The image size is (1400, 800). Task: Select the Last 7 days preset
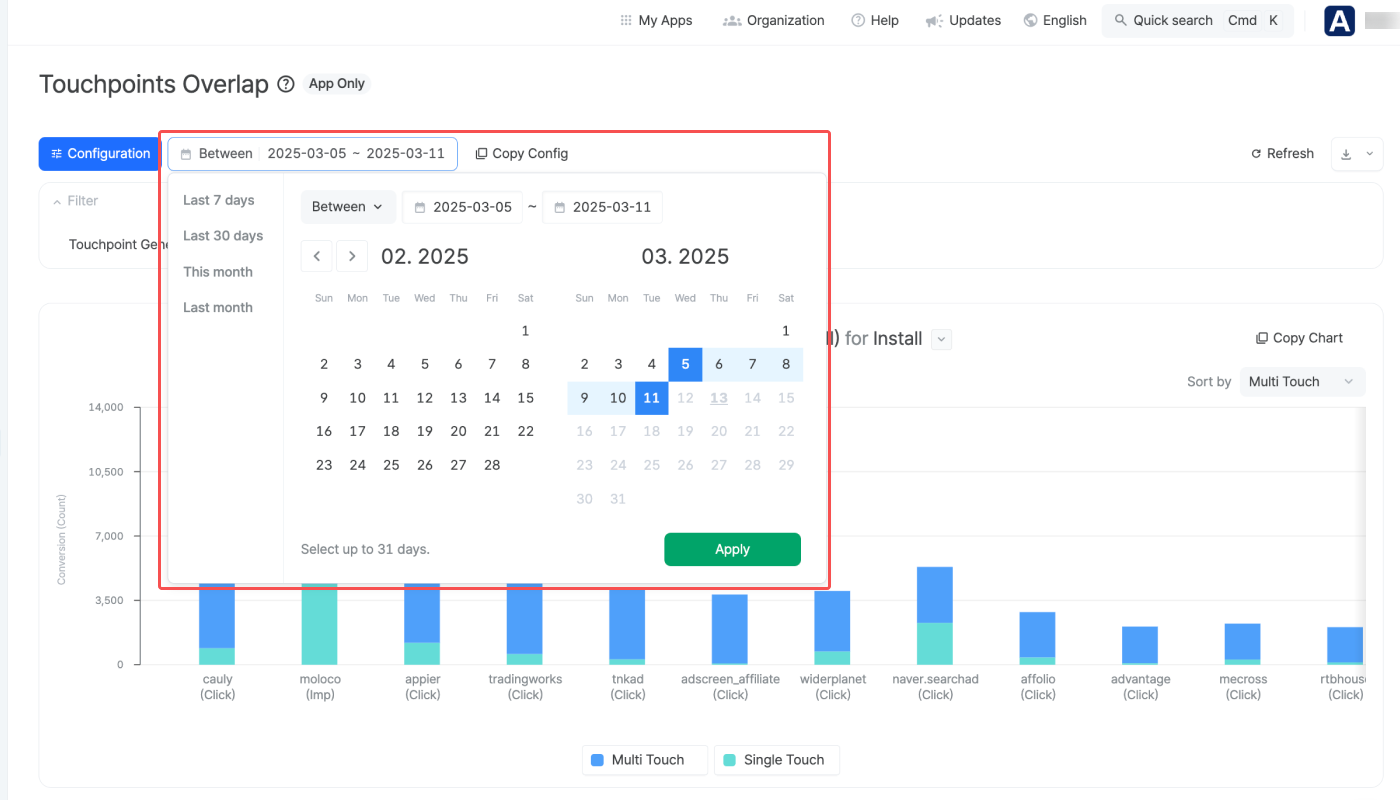coord(218,200)
